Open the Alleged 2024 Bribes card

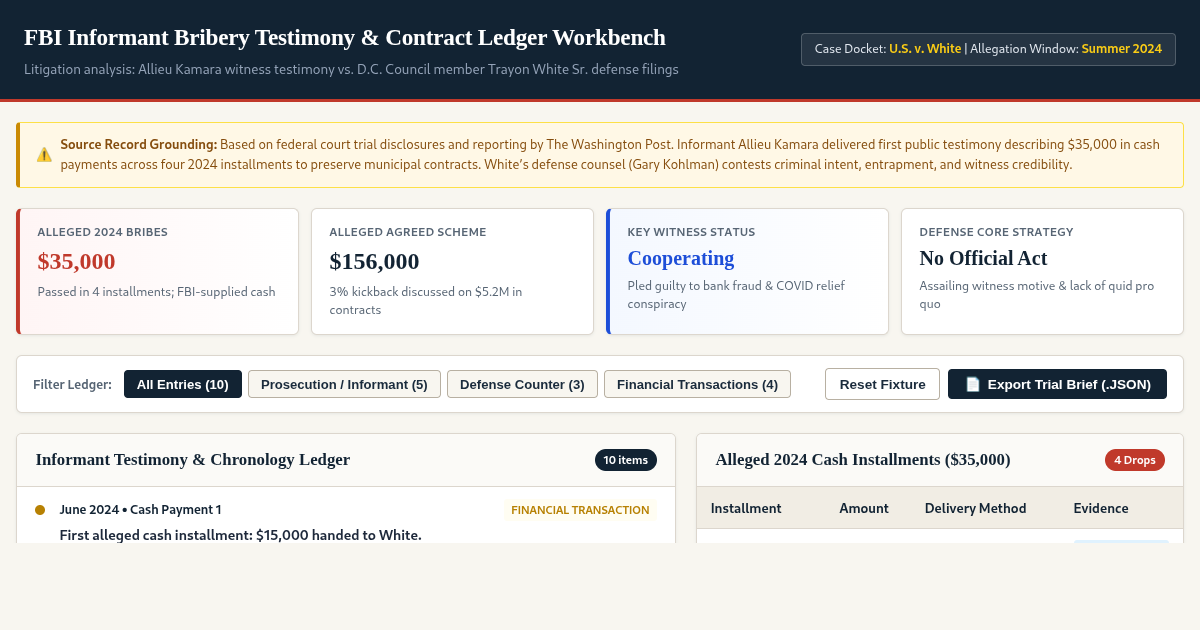click(157, 271)
